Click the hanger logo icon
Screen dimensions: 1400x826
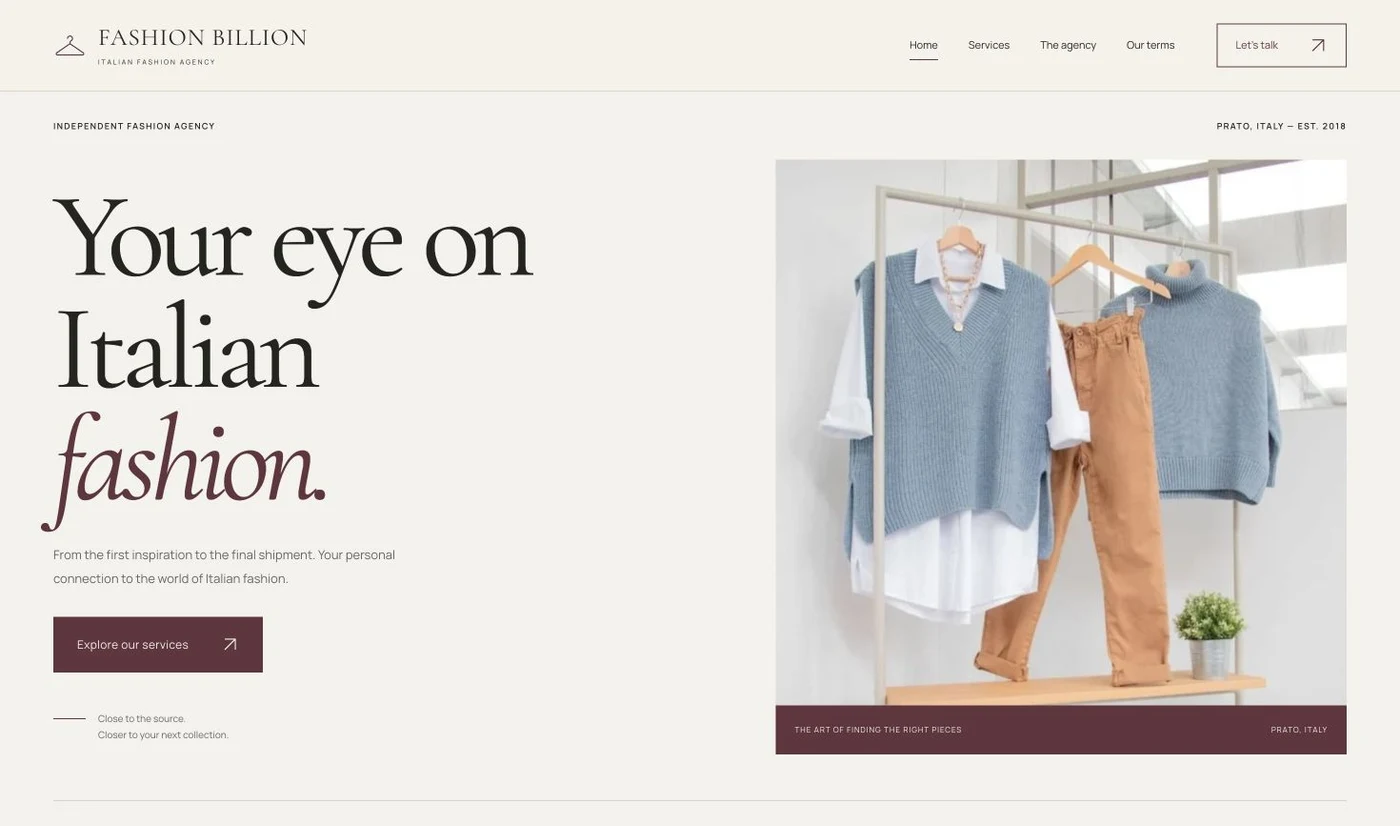(70, 46)
